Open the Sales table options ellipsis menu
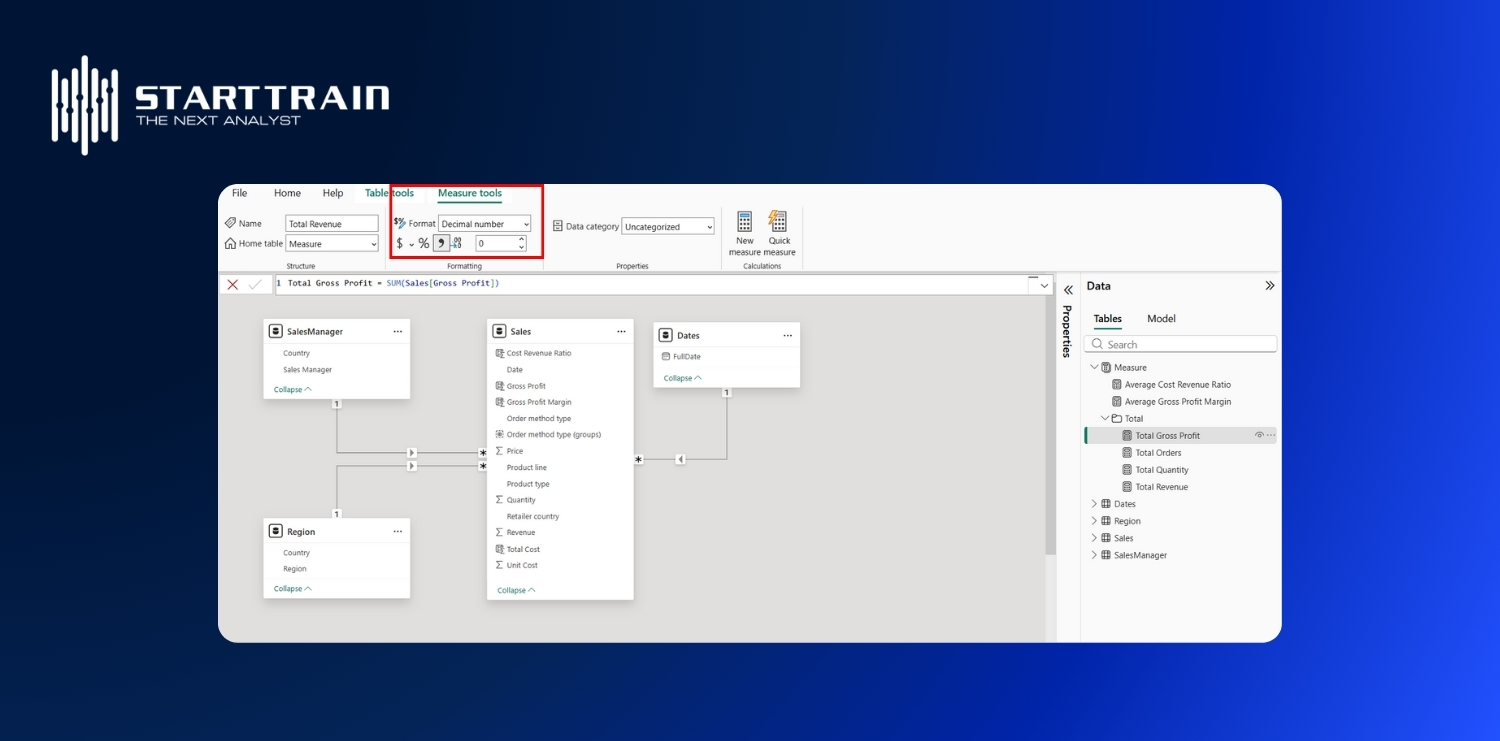Screen dimensions: 1500x741 pyautogui.click(x=623, y=331)
